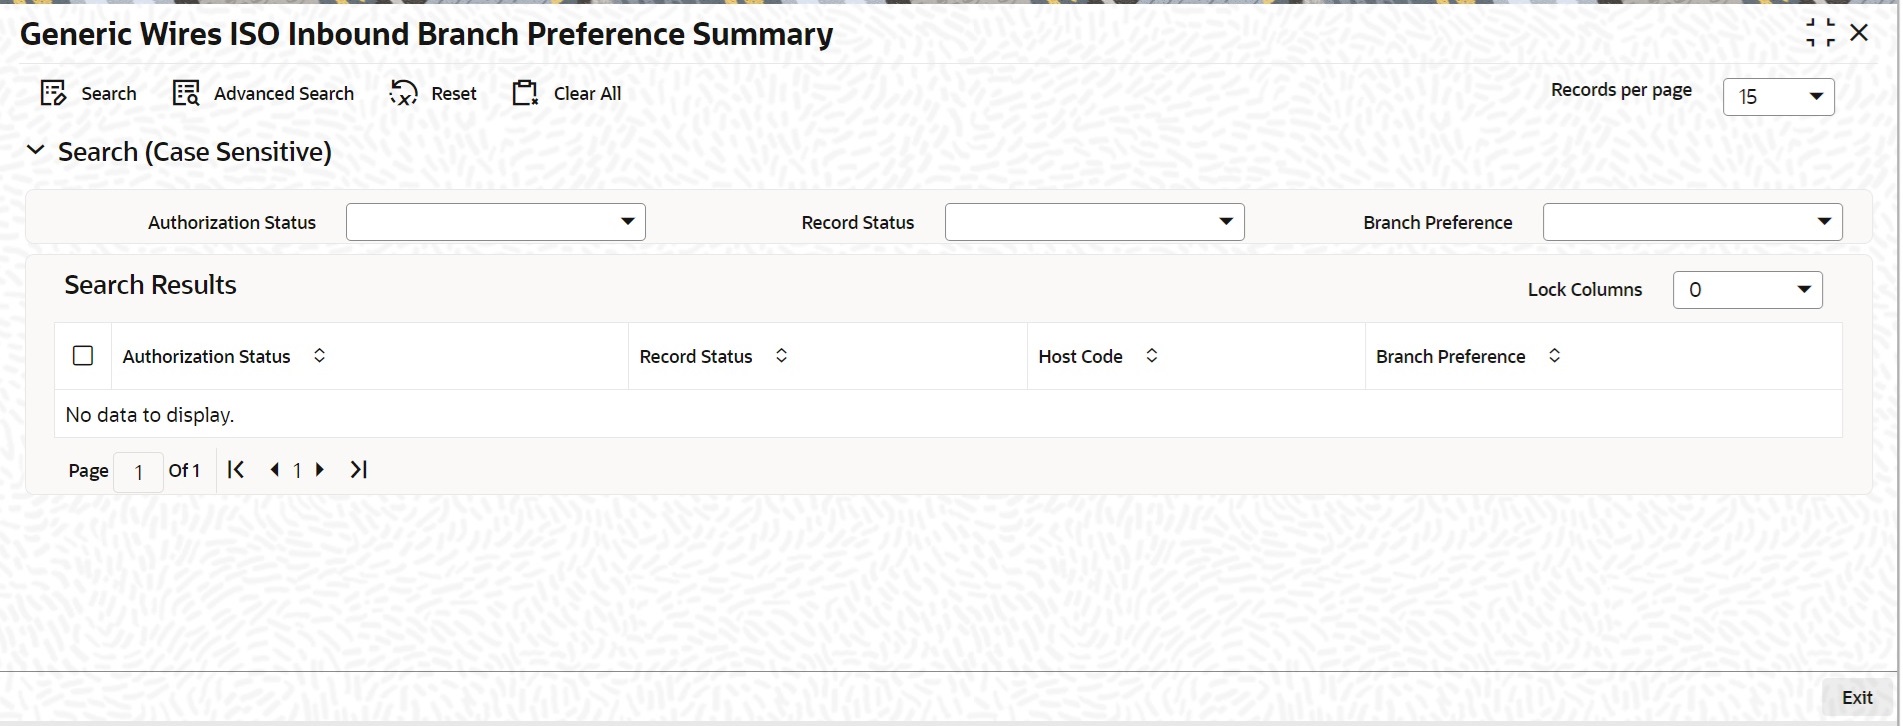1903x726 pixels.
Task: Click the Reset icon
Action: 404,93
